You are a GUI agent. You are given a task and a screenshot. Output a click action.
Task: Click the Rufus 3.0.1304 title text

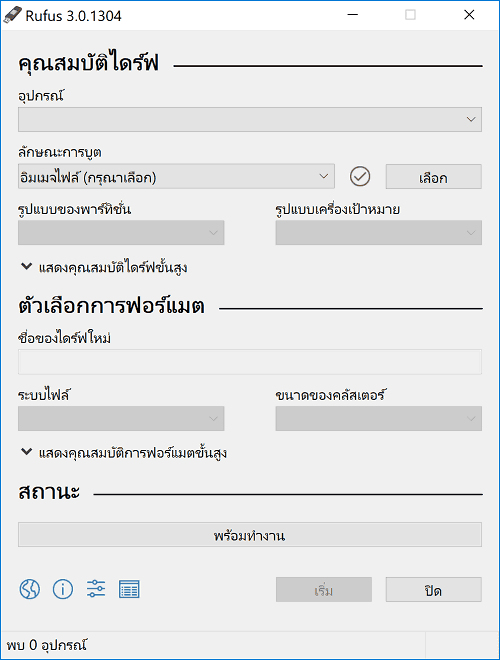(x=73, y=16)
